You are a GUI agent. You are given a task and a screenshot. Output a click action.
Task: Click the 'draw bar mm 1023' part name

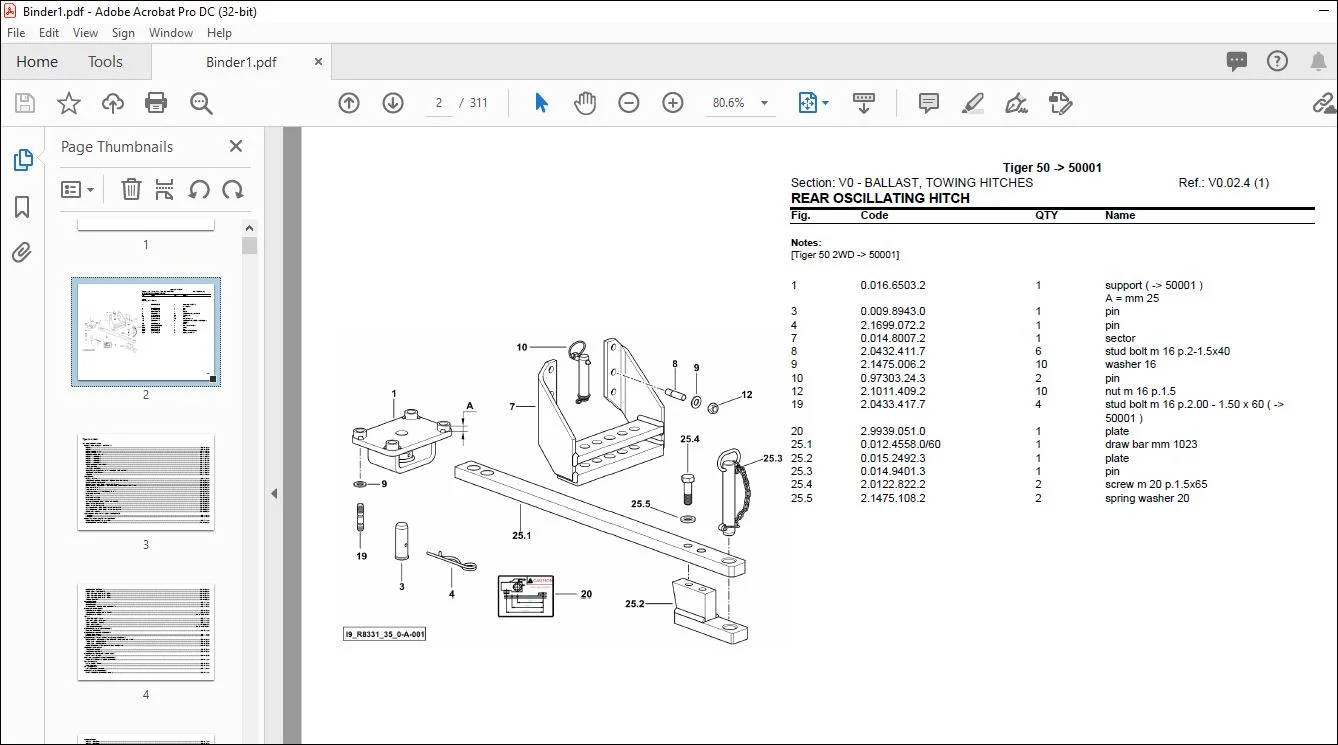click(1151, 445)
